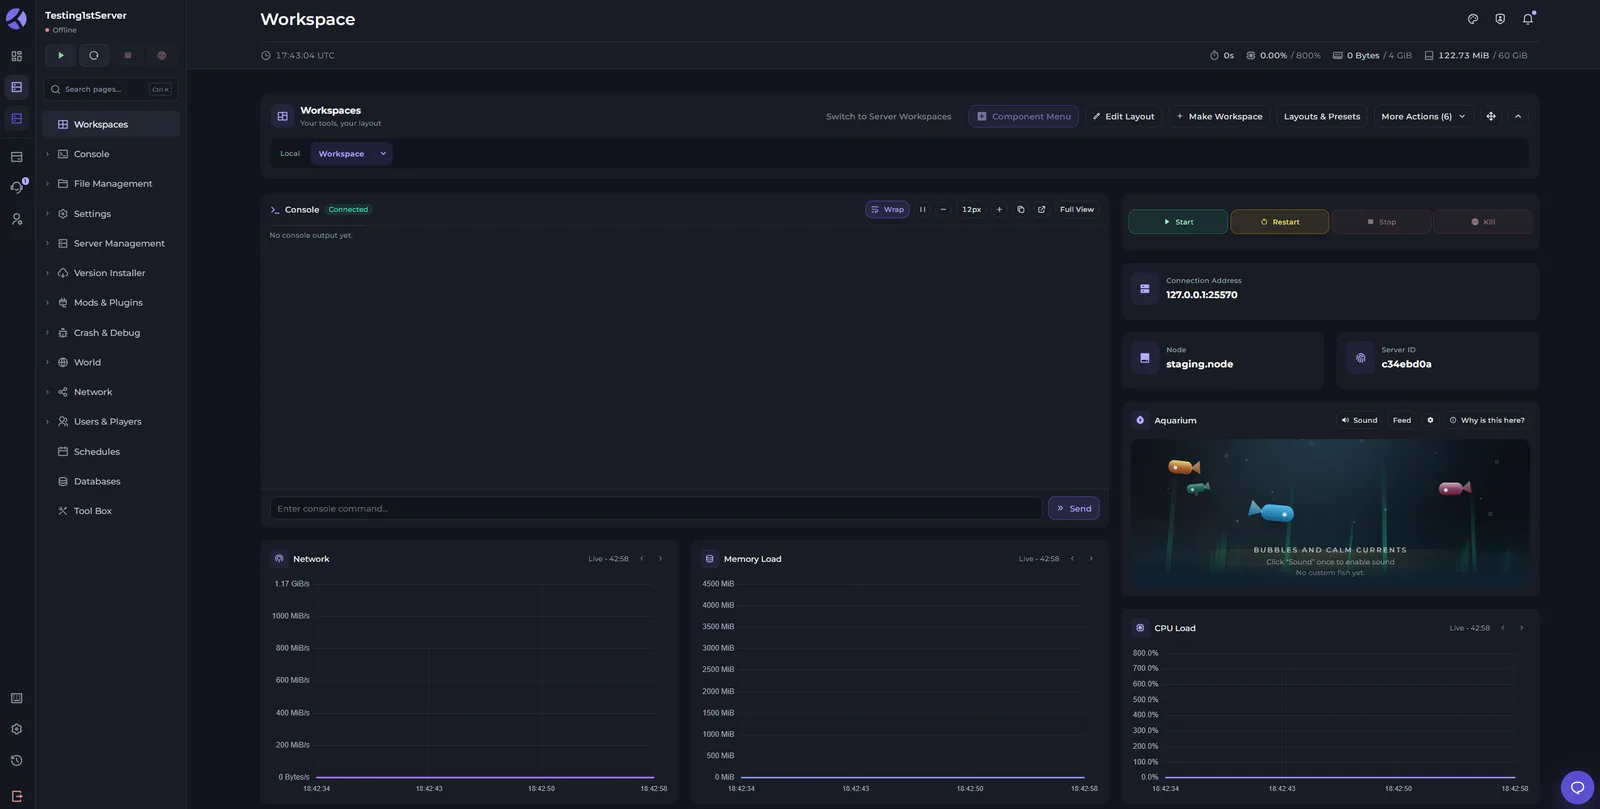
Task: Click the logout icon at bottom of rail
Action: point(17,797)
